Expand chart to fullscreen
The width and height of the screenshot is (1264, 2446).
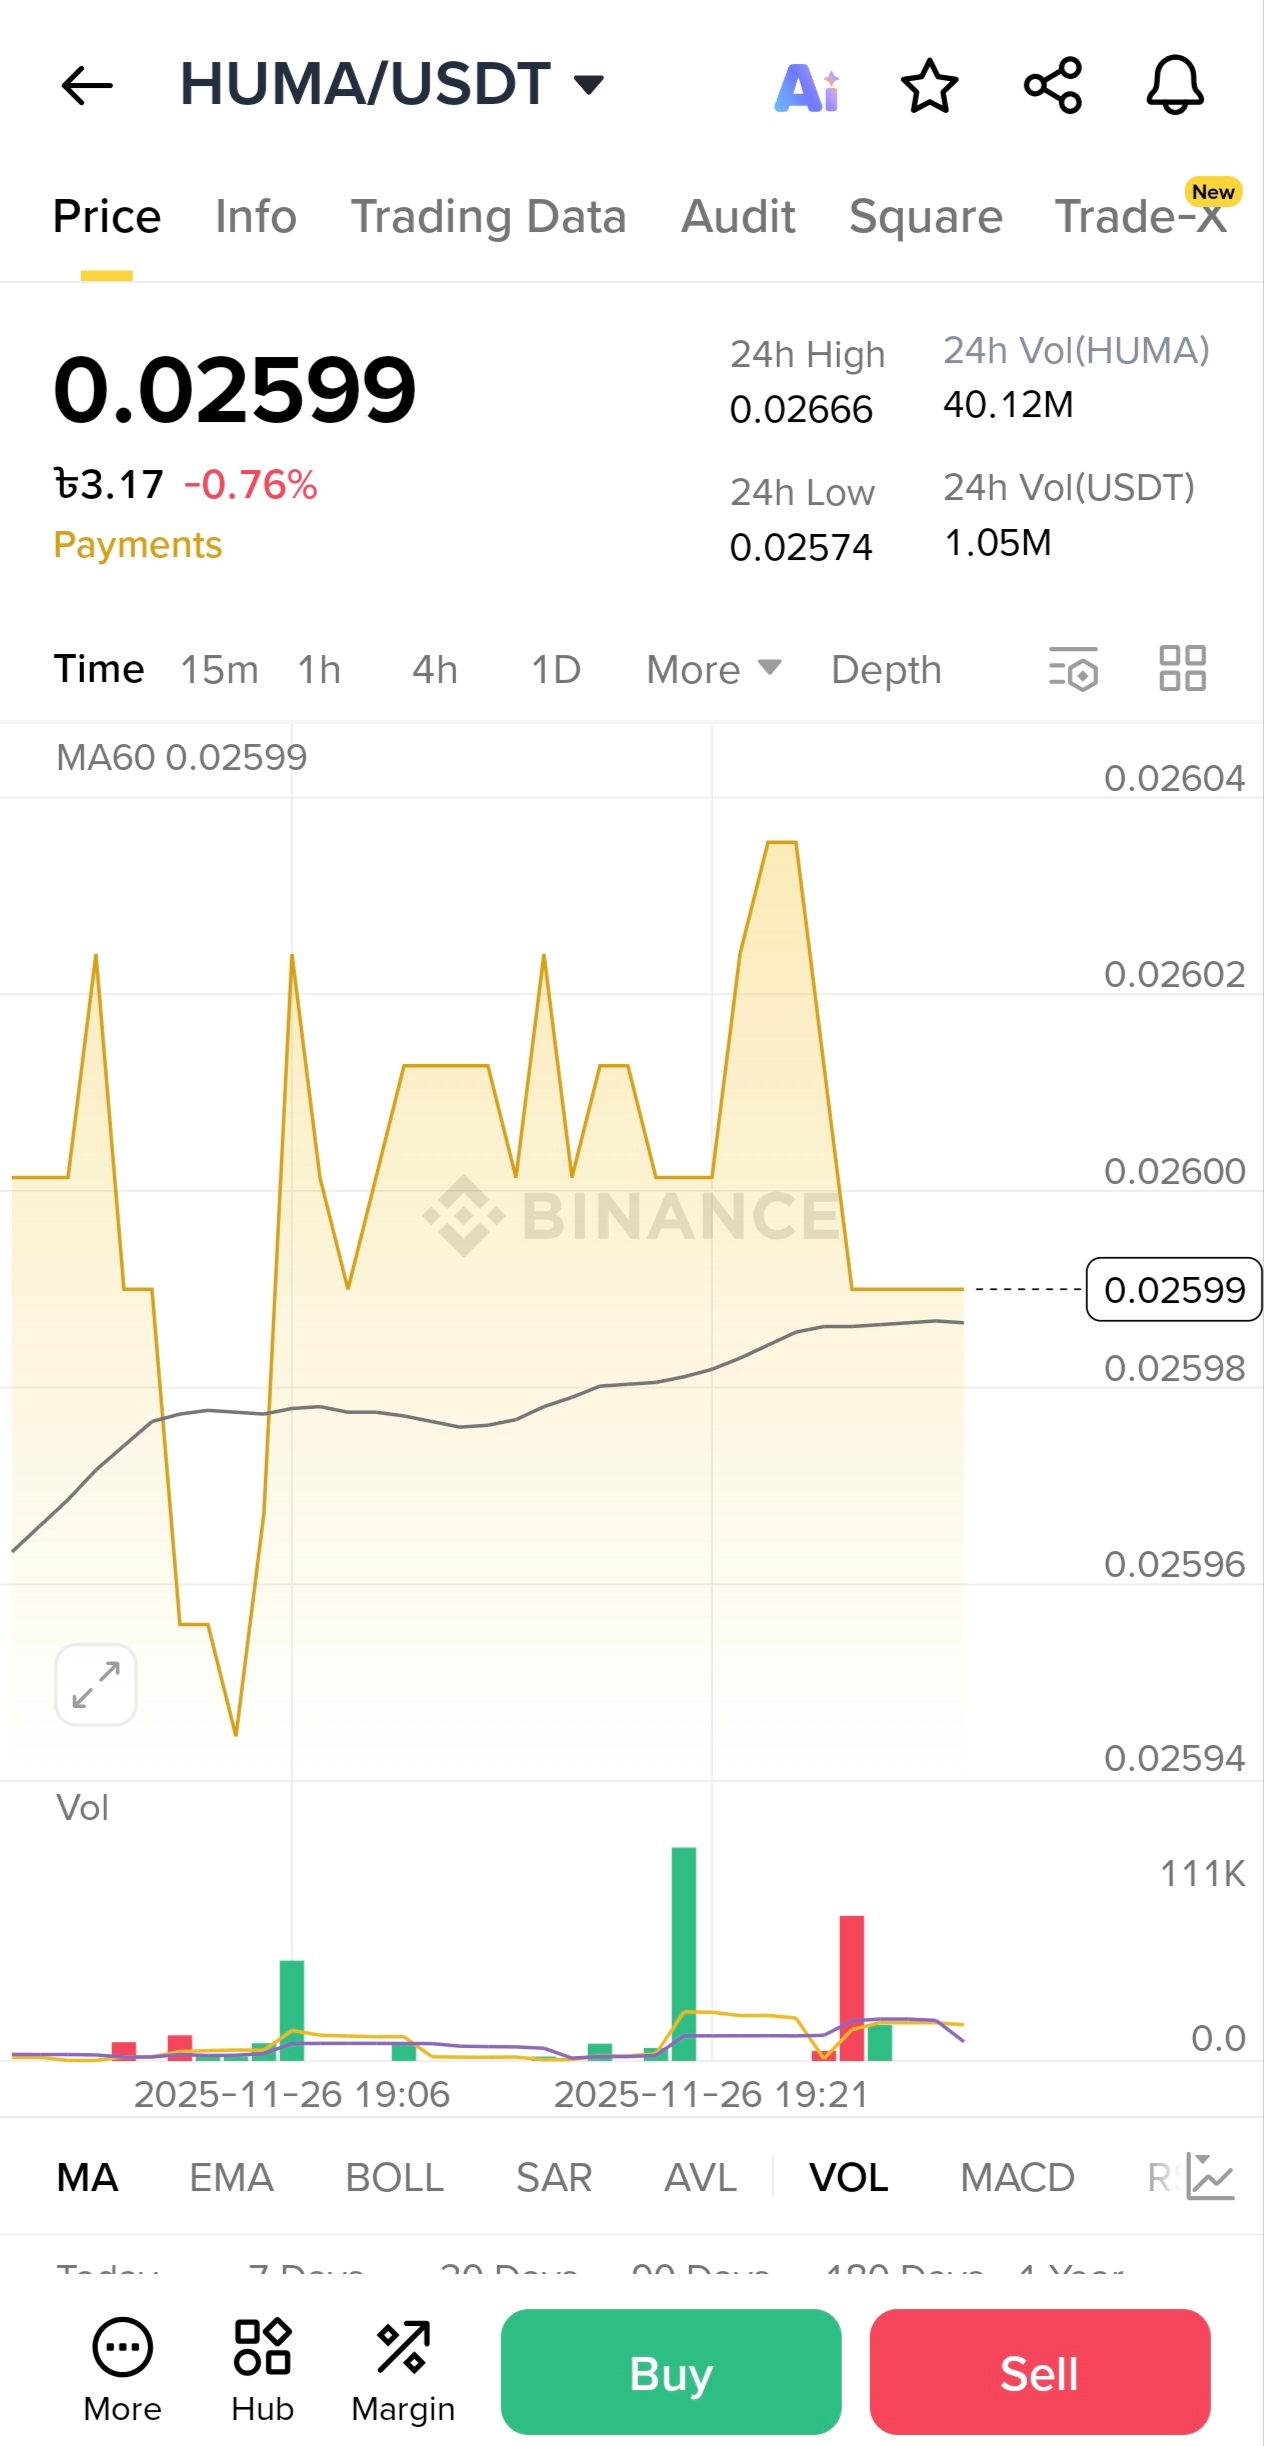point(96,1685)
